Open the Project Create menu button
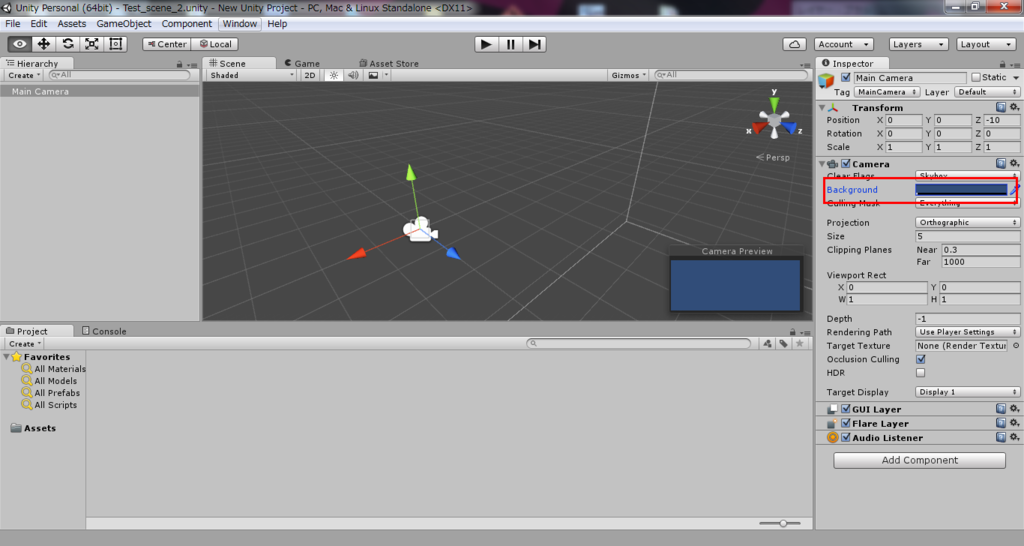This screenshot has height=546, width=1024. point(24,344)
